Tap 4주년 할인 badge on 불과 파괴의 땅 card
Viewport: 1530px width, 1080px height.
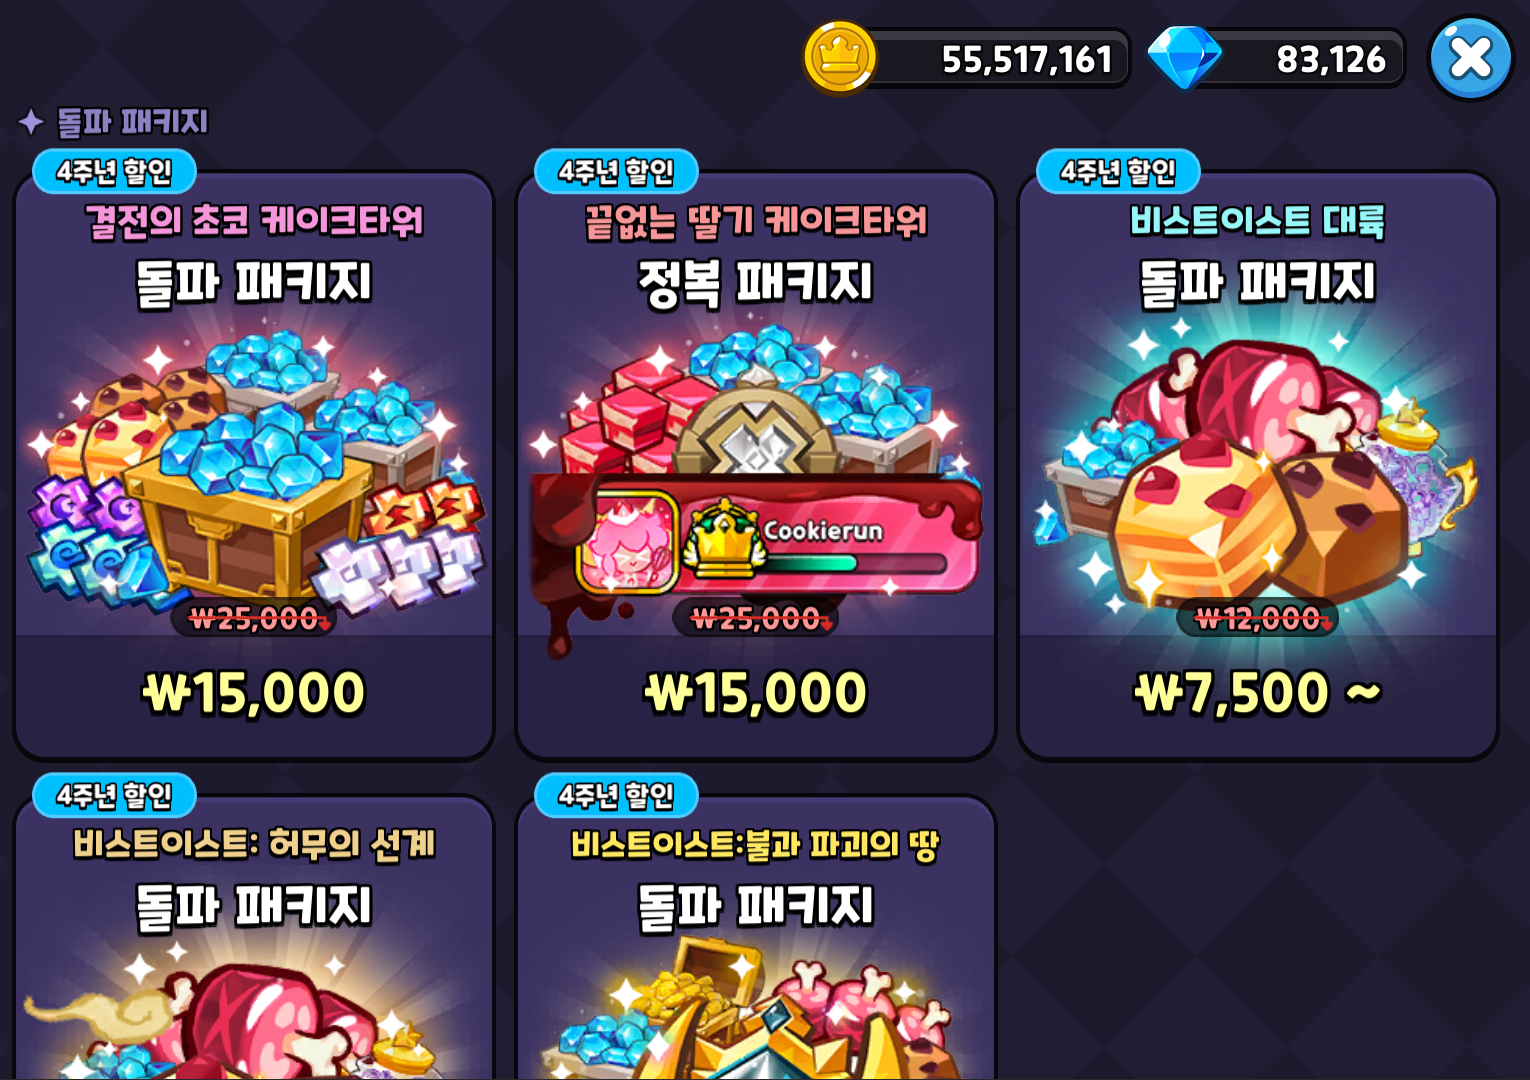point(616,795)
